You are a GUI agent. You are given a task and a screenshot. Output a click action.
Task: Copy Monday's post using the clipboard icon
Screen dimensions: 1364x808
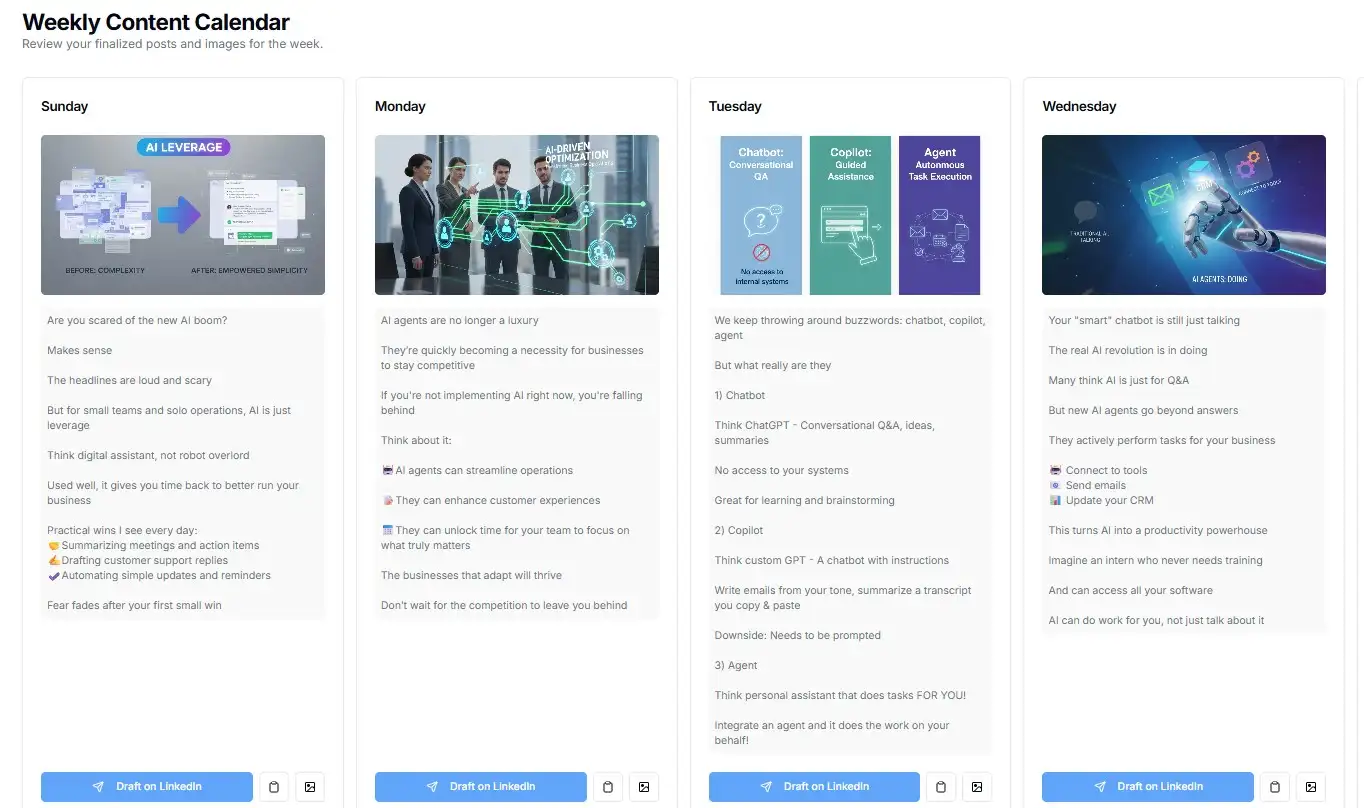point(608,787)
